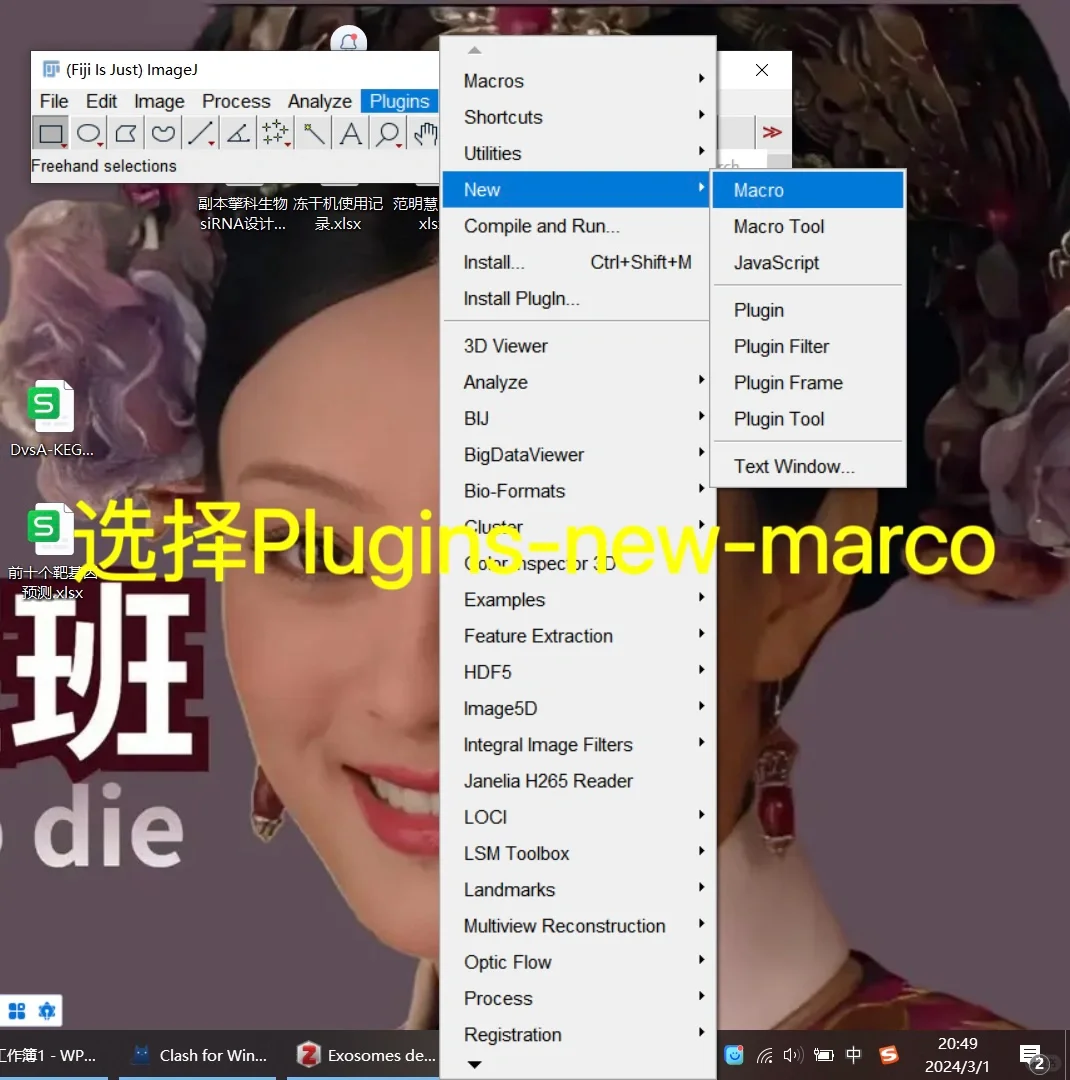This screenshot has width=1070, height=1080.
Task: Select the Straight line tool
Action: (199, 132)
